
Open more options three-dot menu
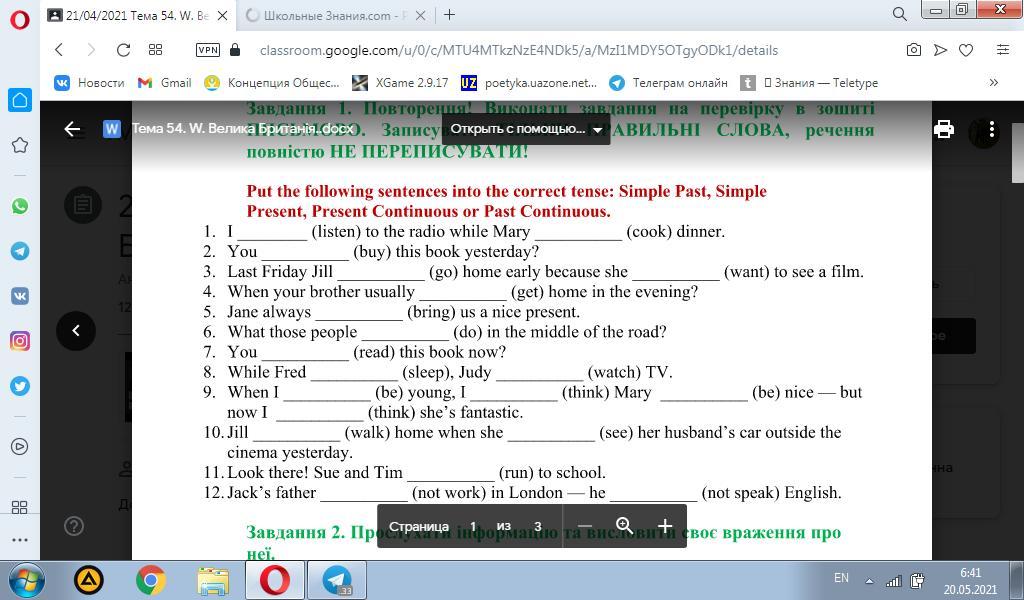pyautogui.click(x=991, y=129)
